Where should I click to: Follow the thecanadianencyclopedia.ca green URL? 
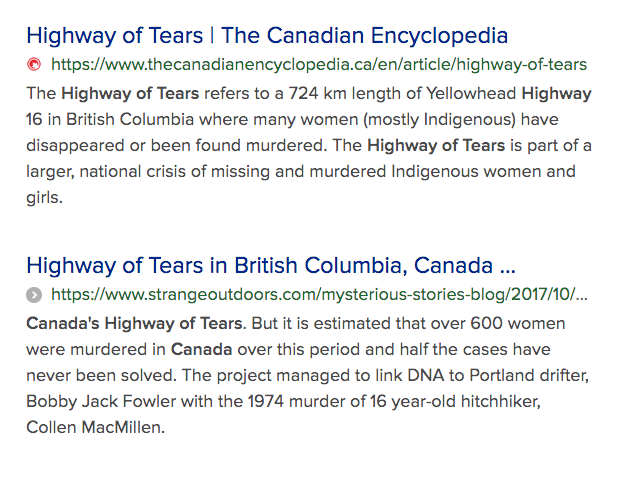(x=319, y=64)
